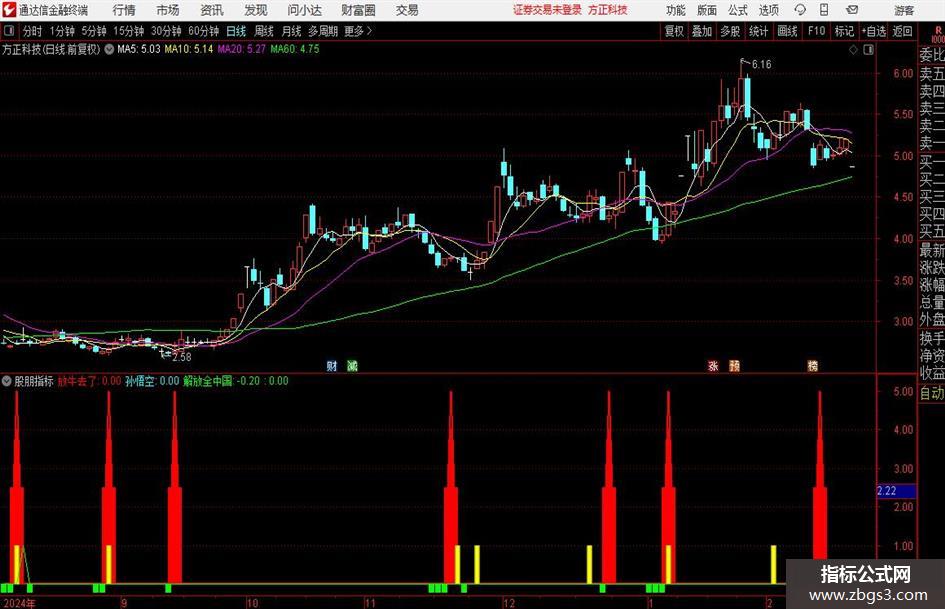Viewport: 945px width, 609px height.
Task: Switch to 30分钟 period tab
Action: click(x=166, y=31)
